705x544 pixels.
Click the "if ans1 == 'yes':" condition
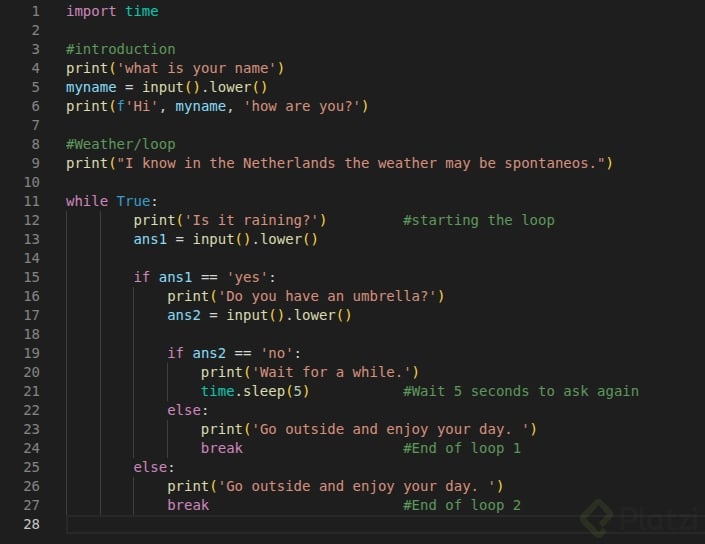click(205, 277)
